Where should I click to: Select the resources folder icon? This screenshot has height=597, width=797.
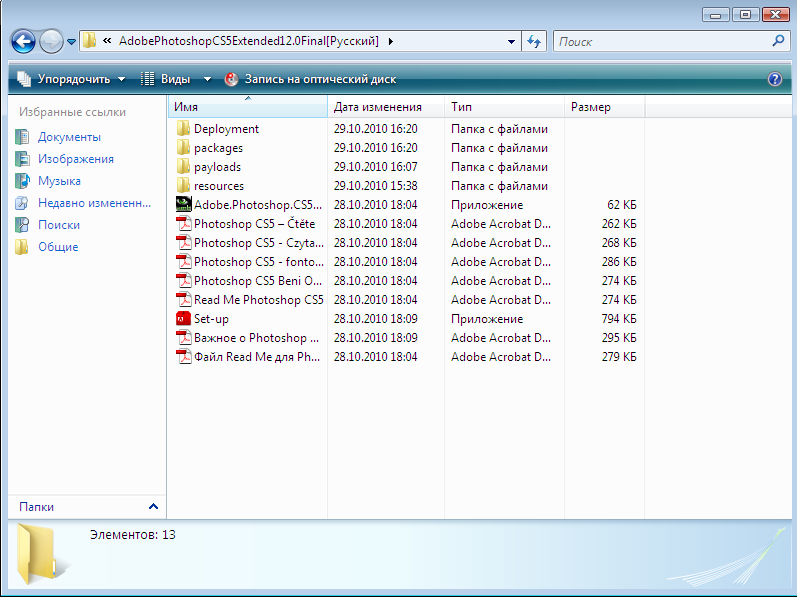pyautogui.click(x=183, y=185)
